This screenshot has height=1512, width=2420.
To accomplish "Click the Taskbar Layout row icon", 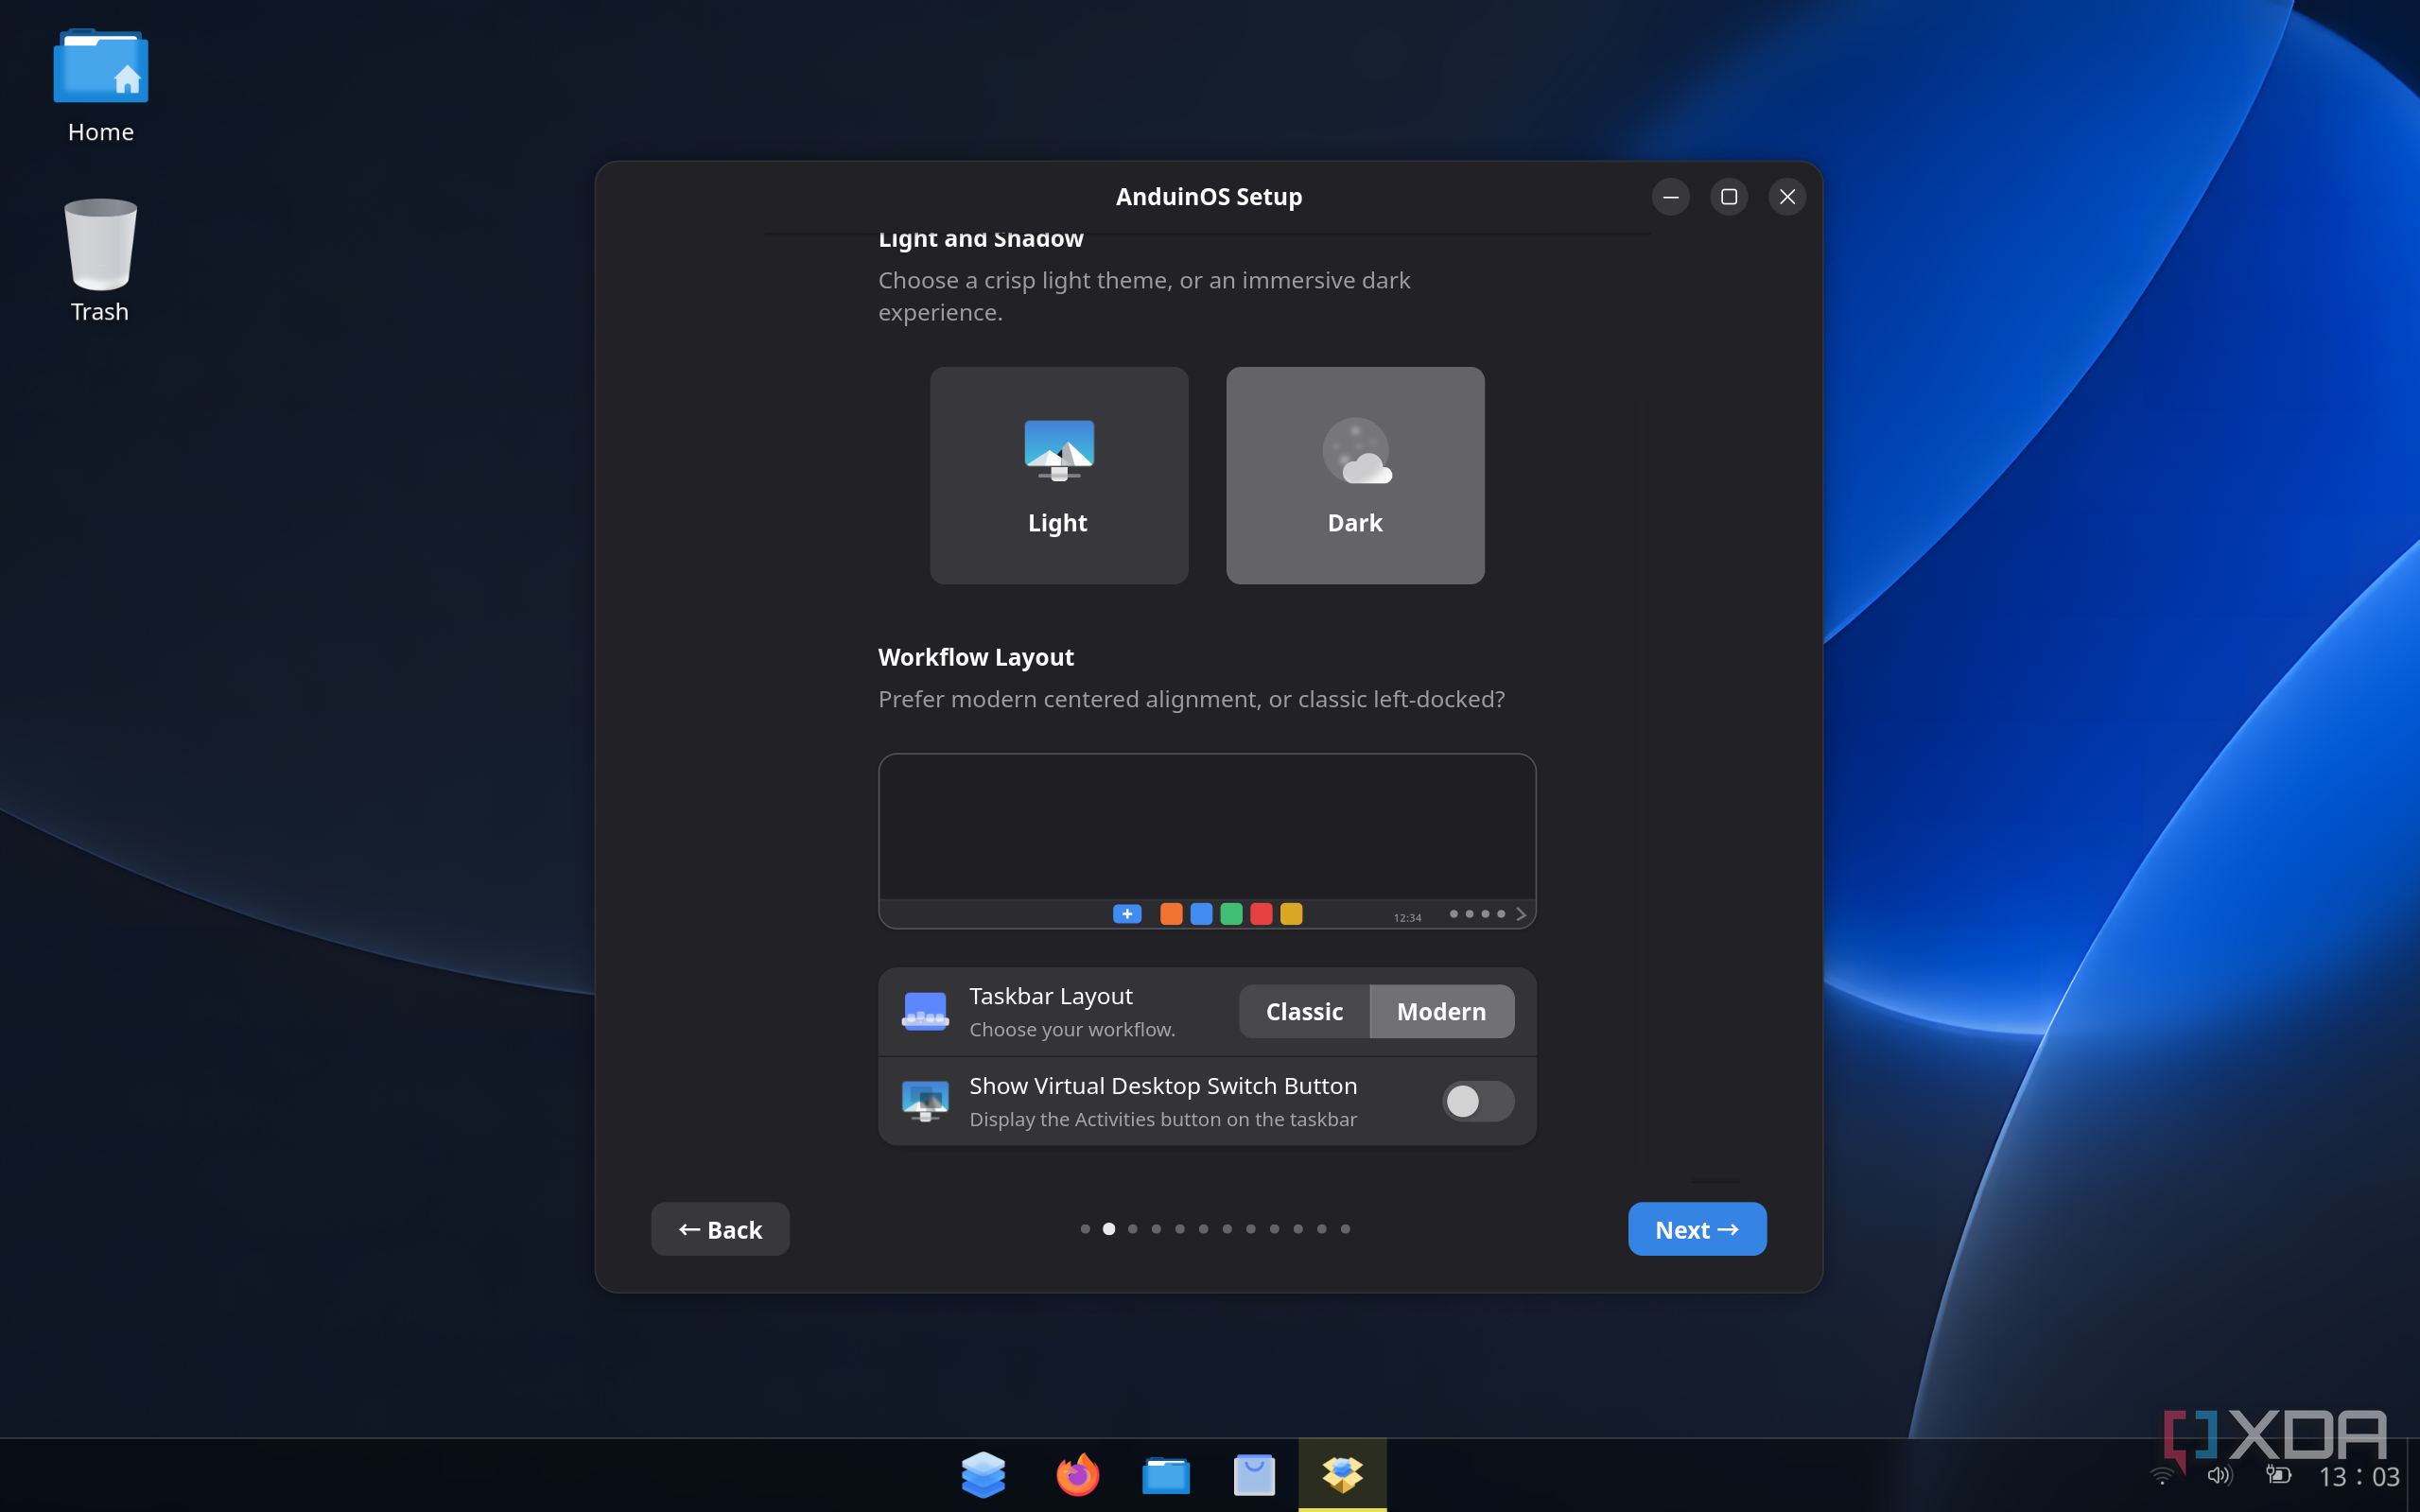I will tap(925, 1011).
